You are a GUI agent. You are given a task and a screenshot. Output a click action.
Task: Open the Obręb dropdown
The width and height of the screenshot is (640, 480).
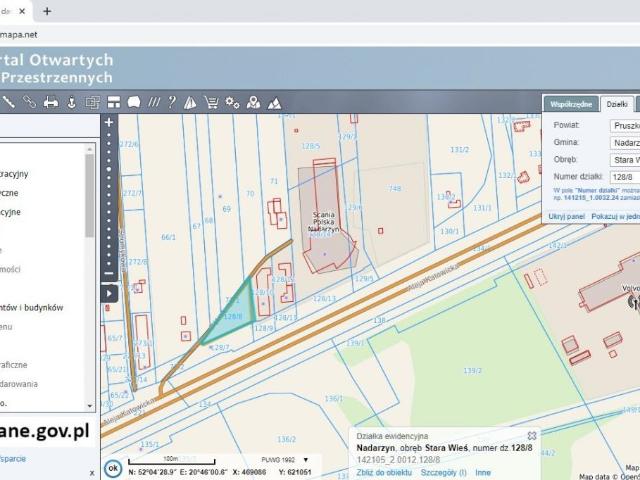coord(625,159)
